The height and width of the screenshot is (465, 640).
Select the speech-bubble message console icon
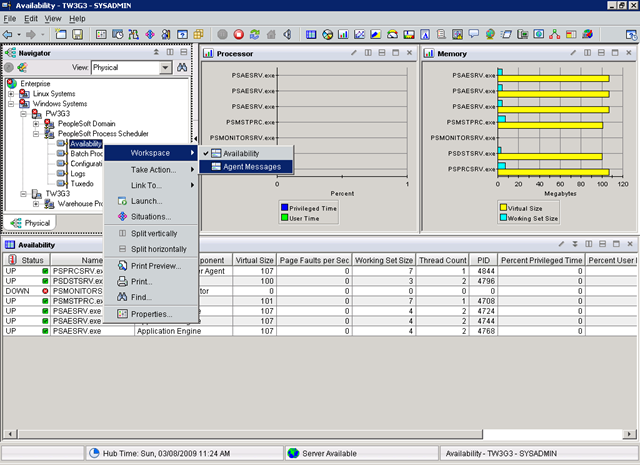pyautogui.click(x=473, y=34)
